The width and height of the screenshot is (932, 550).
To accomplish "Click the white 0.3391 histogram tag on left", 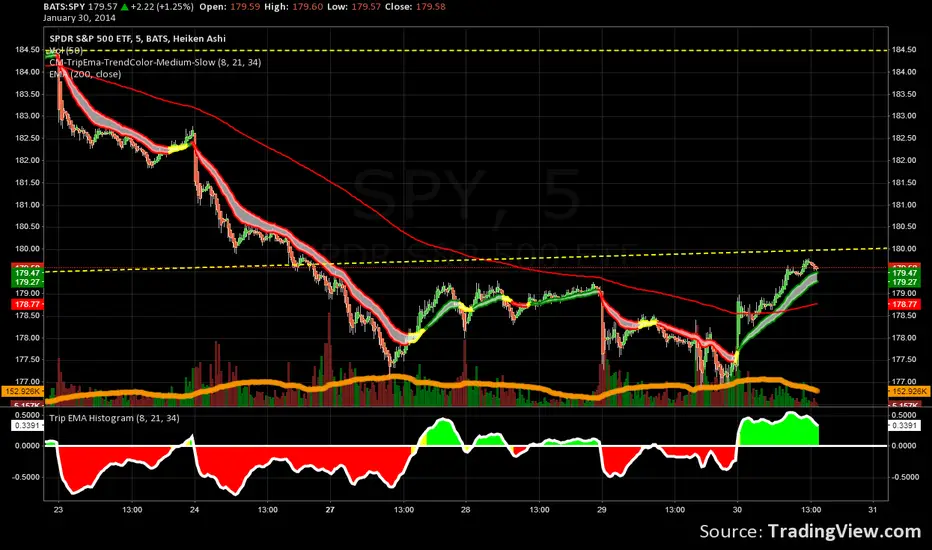I will click(27, 426).
